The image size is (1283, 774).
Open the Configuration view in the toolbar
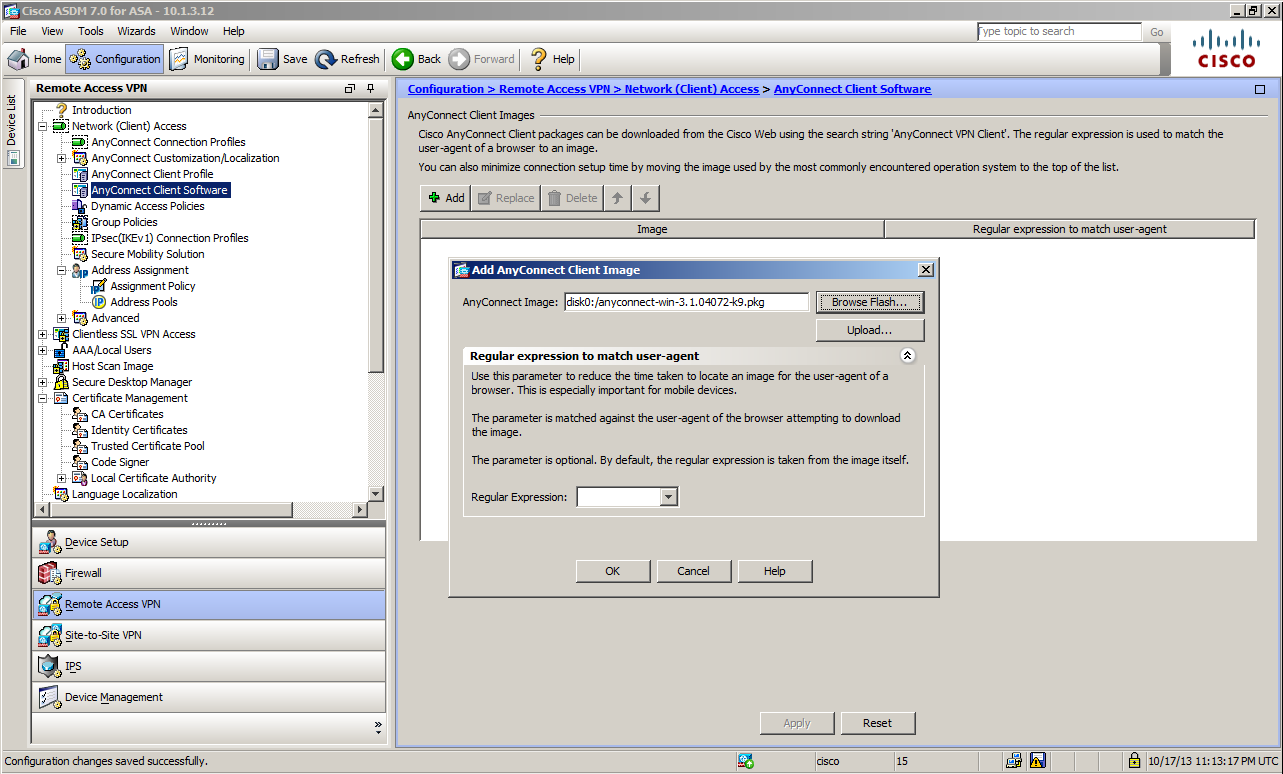pyautogui.click(x=114, y=59)
